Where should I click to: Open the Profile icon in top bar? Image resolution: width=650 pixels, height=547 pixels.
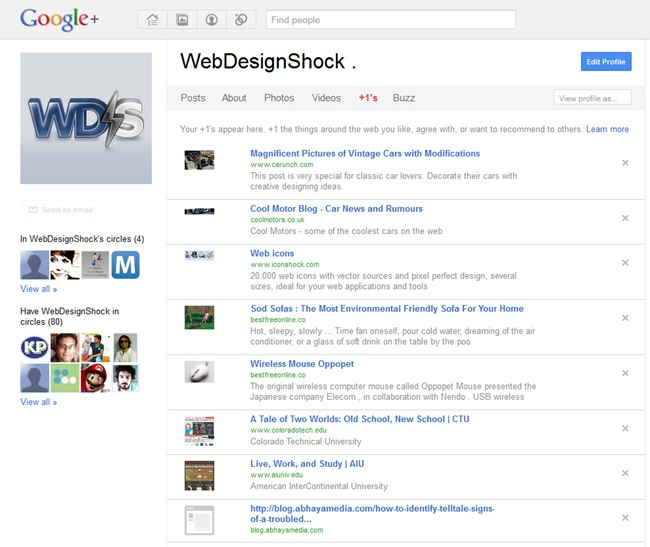211,19
